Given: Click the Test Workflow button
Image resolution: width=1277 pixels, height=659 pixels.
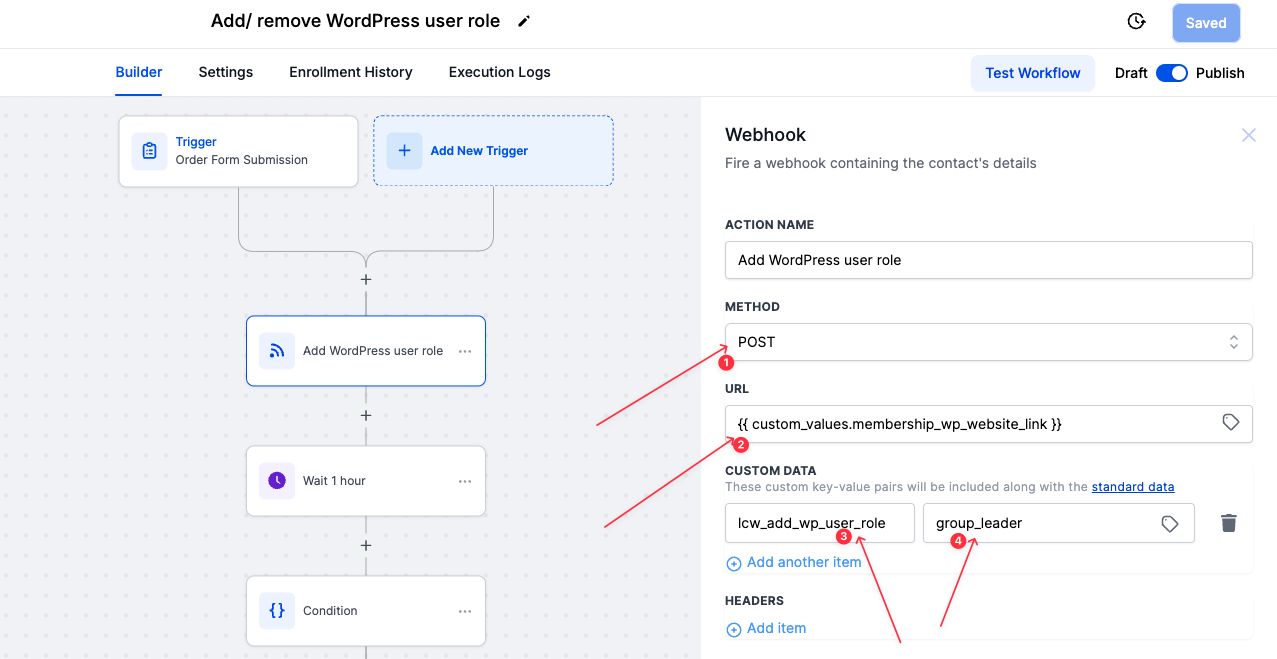Looking at the screenshot, I should point(1032,72).
